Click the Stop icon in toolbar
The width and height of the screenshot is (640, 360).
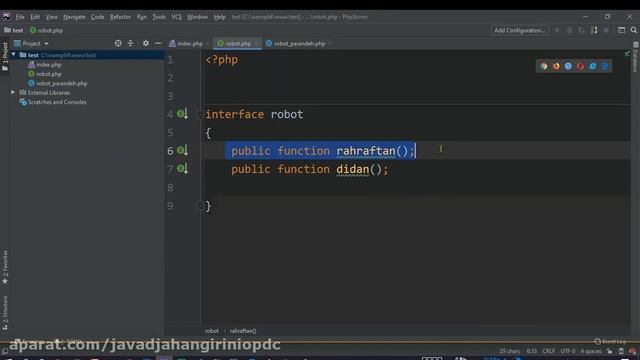pos(606,30)
